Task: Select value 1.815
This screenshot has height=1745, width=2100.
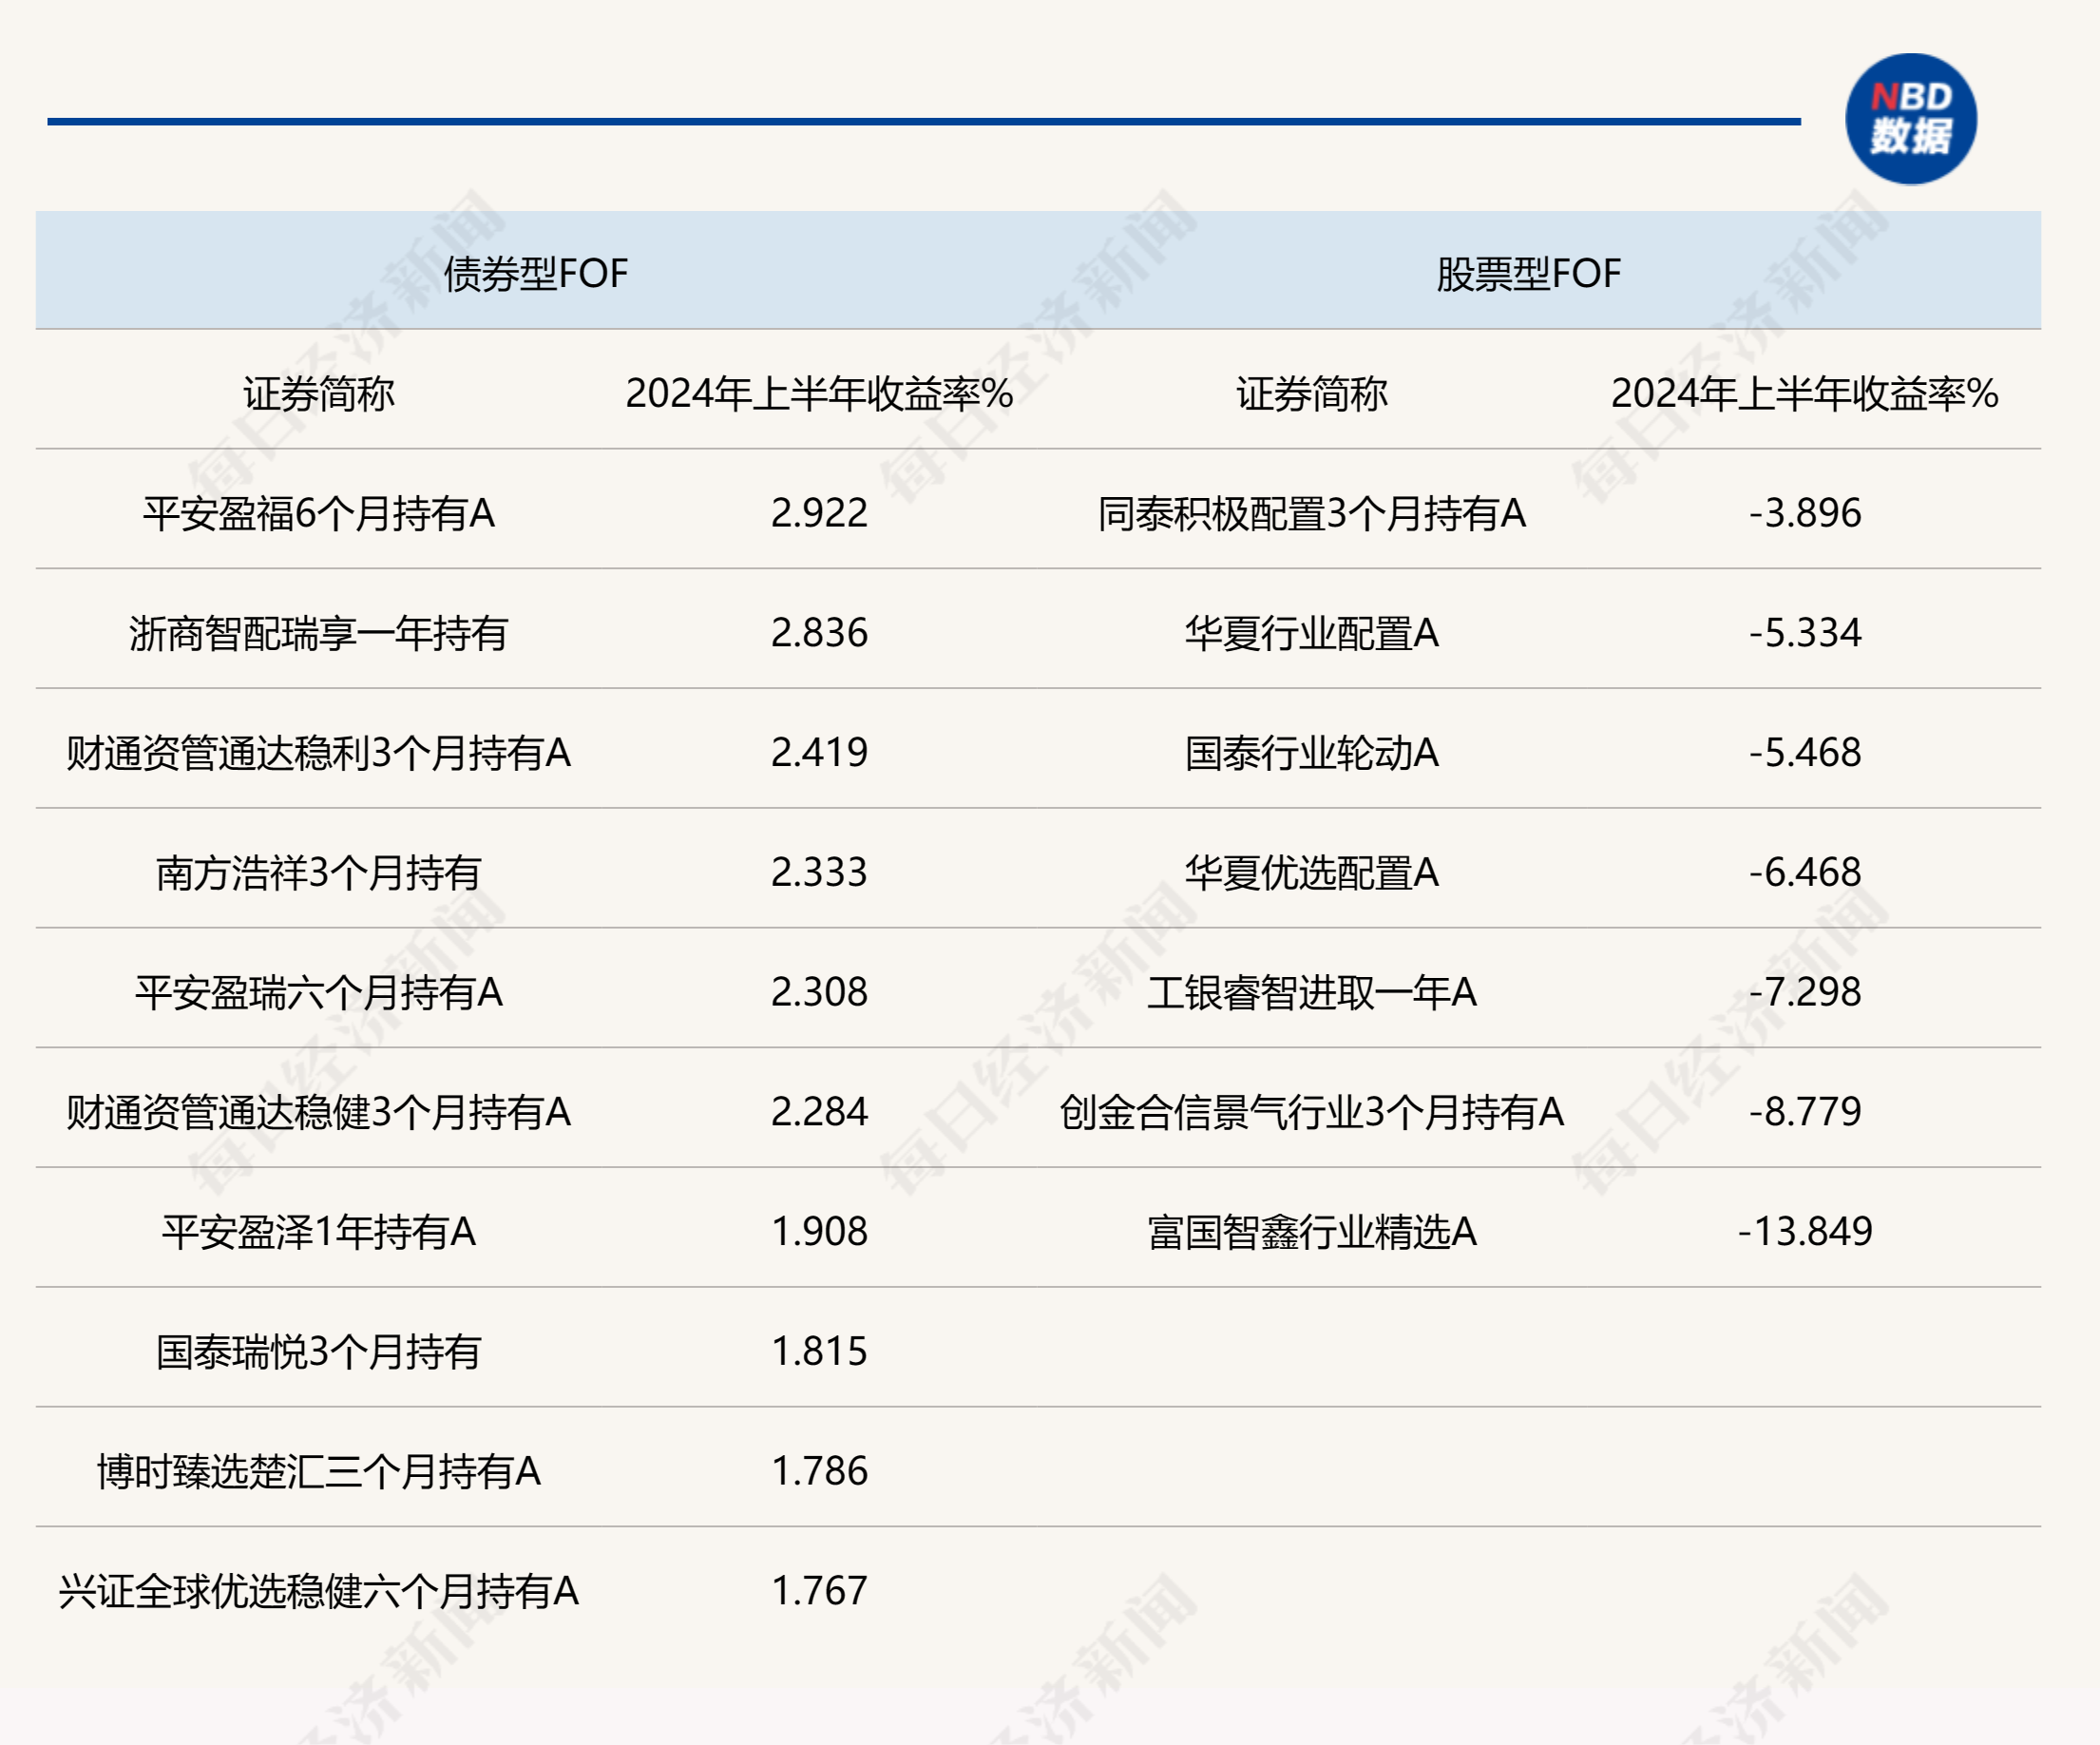Action: (x=819, y=1351)
